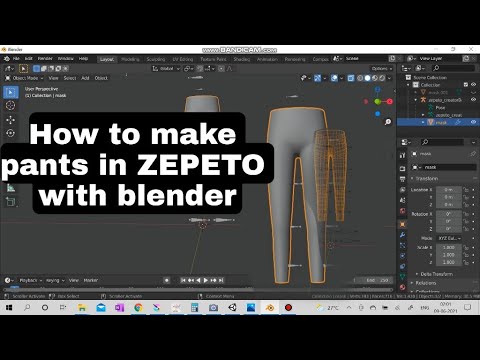Switch to the Modeling workspace tab
The image size is (480, 360).
pyautogui.click(x=130, y=59)
